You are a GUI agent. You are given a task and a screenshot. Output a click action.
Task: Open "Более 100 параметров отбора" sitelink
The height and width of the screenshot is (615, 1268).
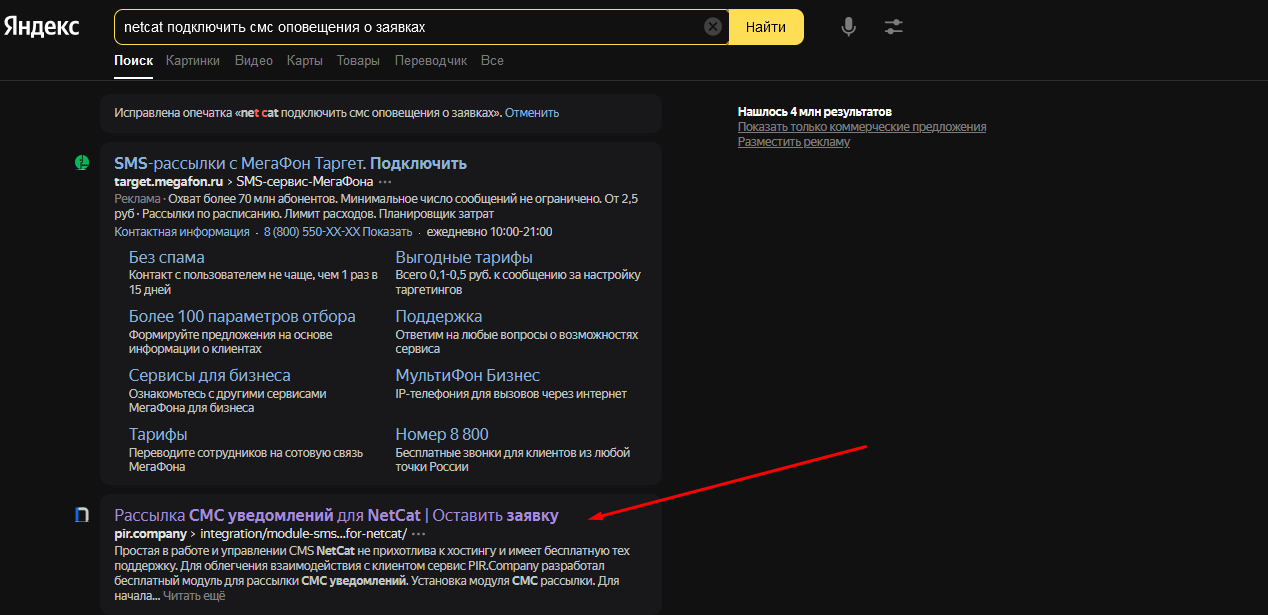coord(242,317)
